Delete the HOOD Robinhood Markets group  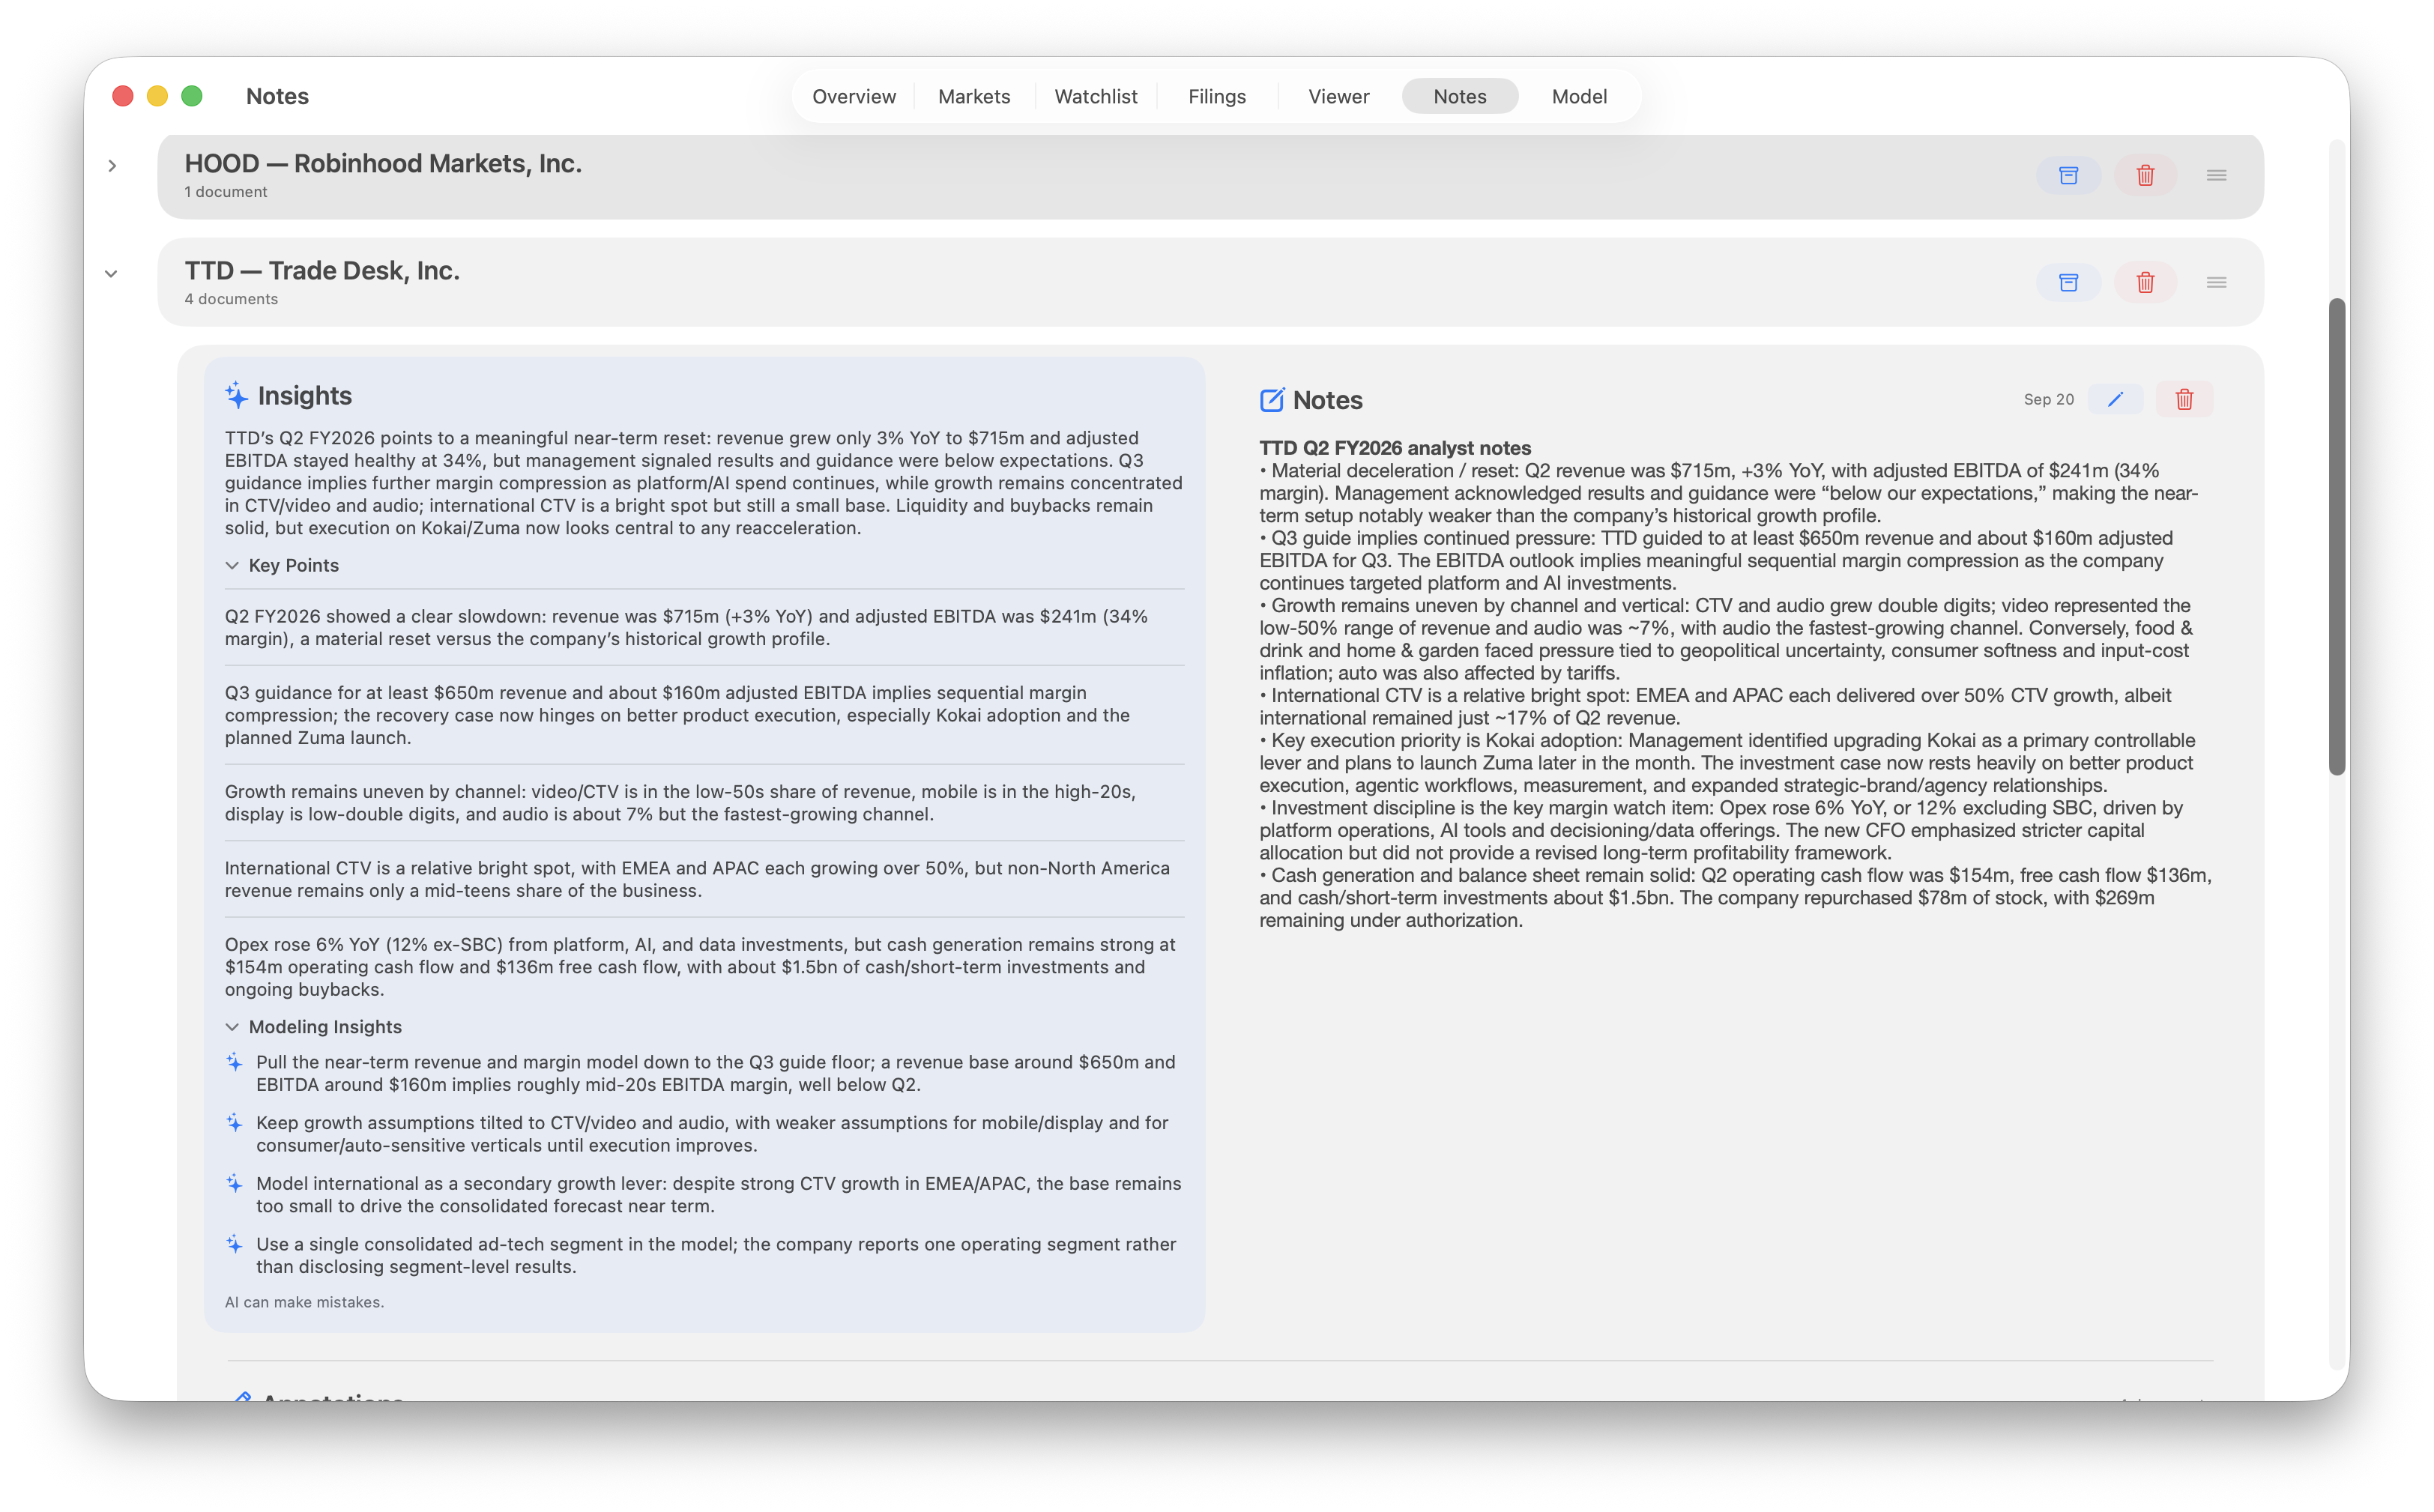[2145, 175]
